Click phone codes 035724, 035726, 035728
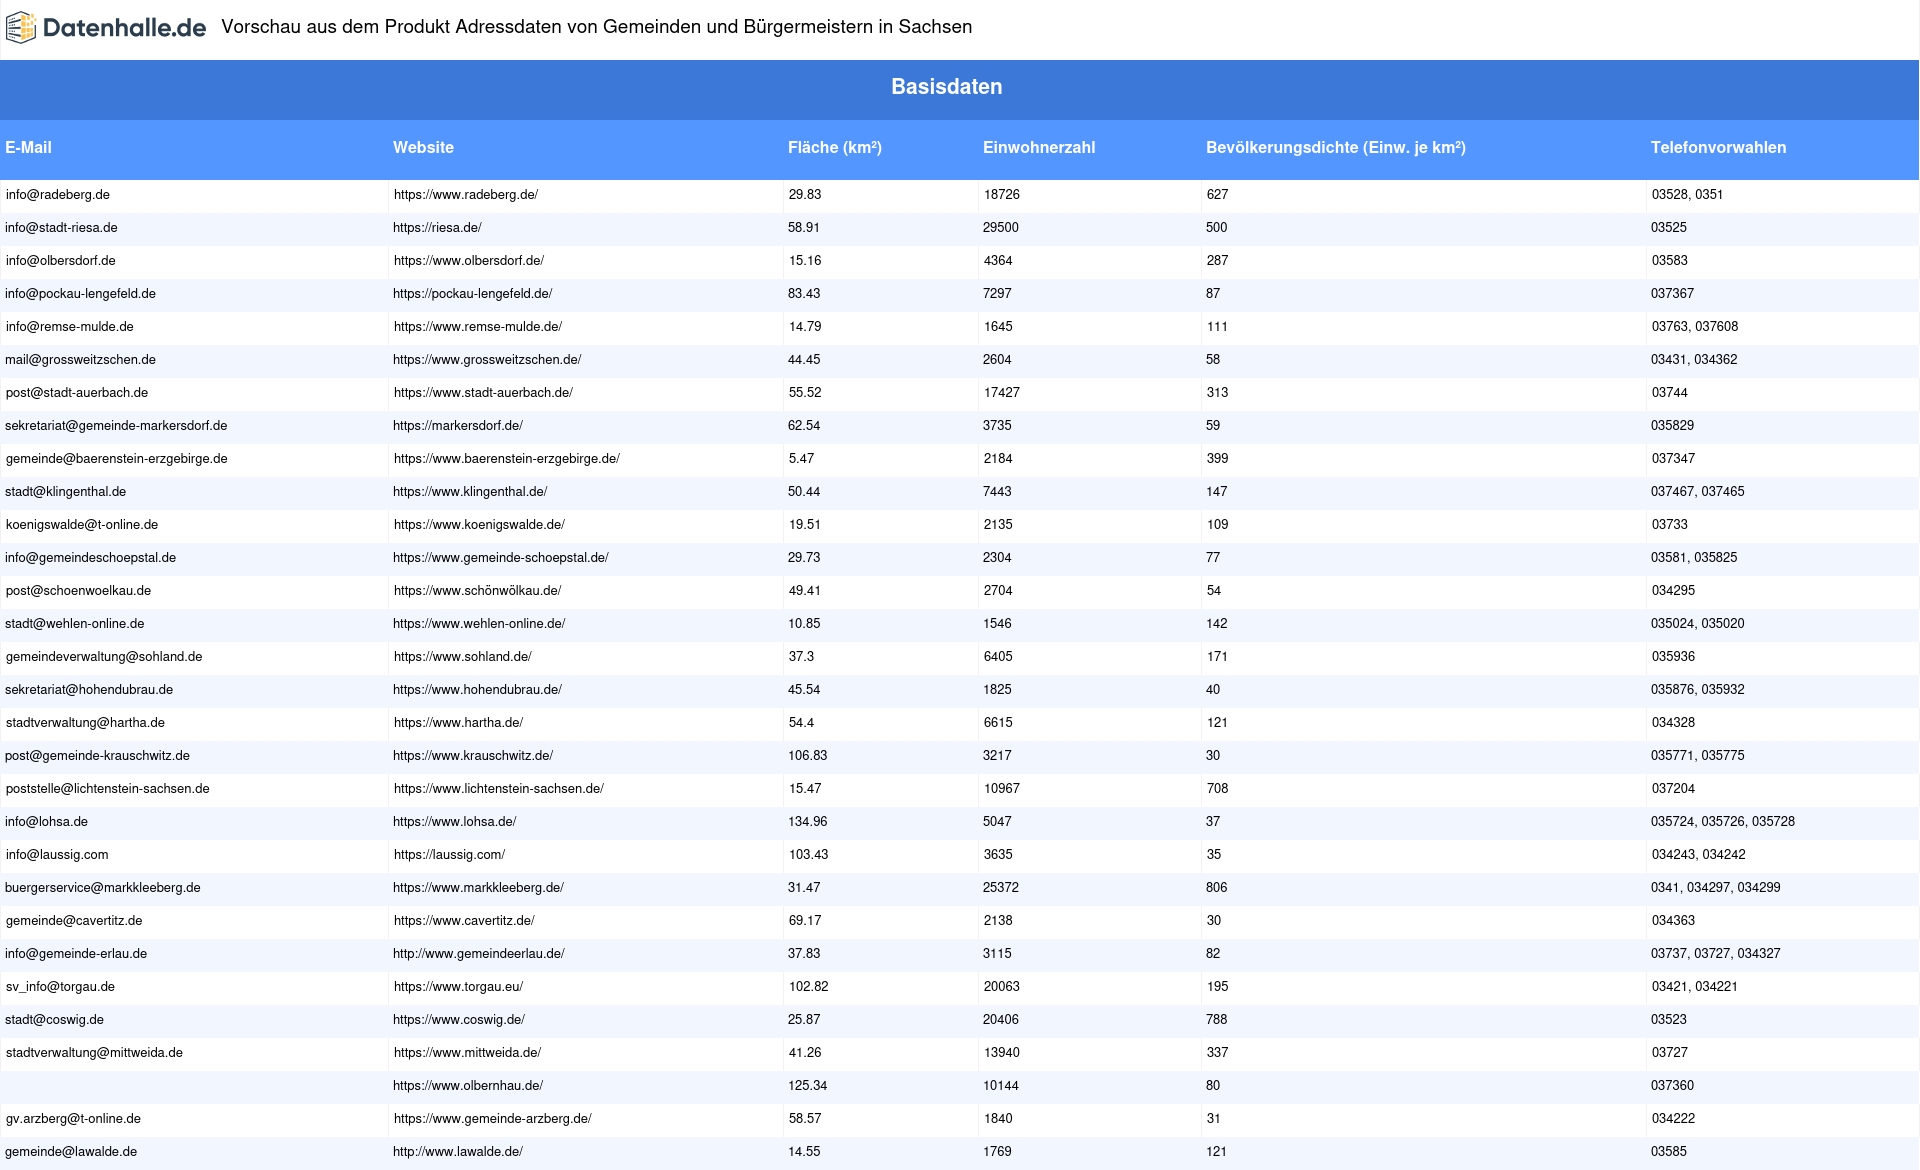The width and height of the screenshot is (1920, 1170). point(1723,822)
